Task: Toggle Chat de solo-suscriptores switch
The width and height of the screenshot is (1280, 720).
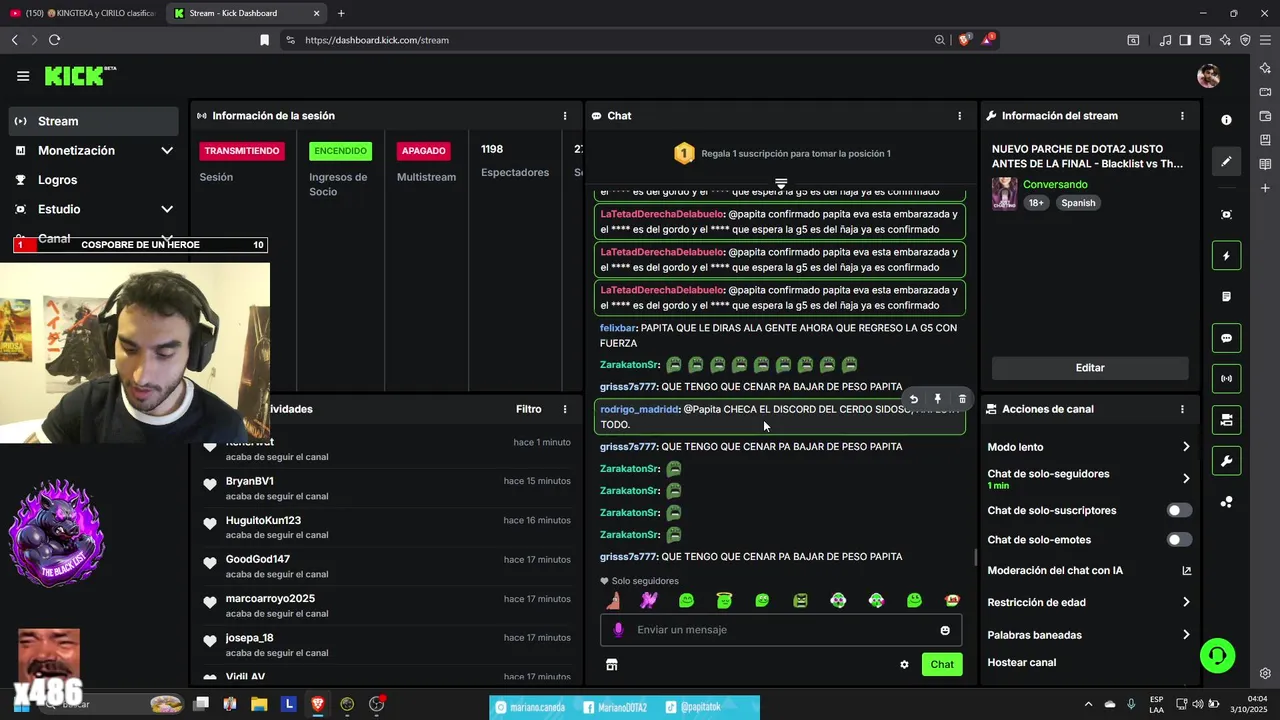Action: click(1180, 510)
